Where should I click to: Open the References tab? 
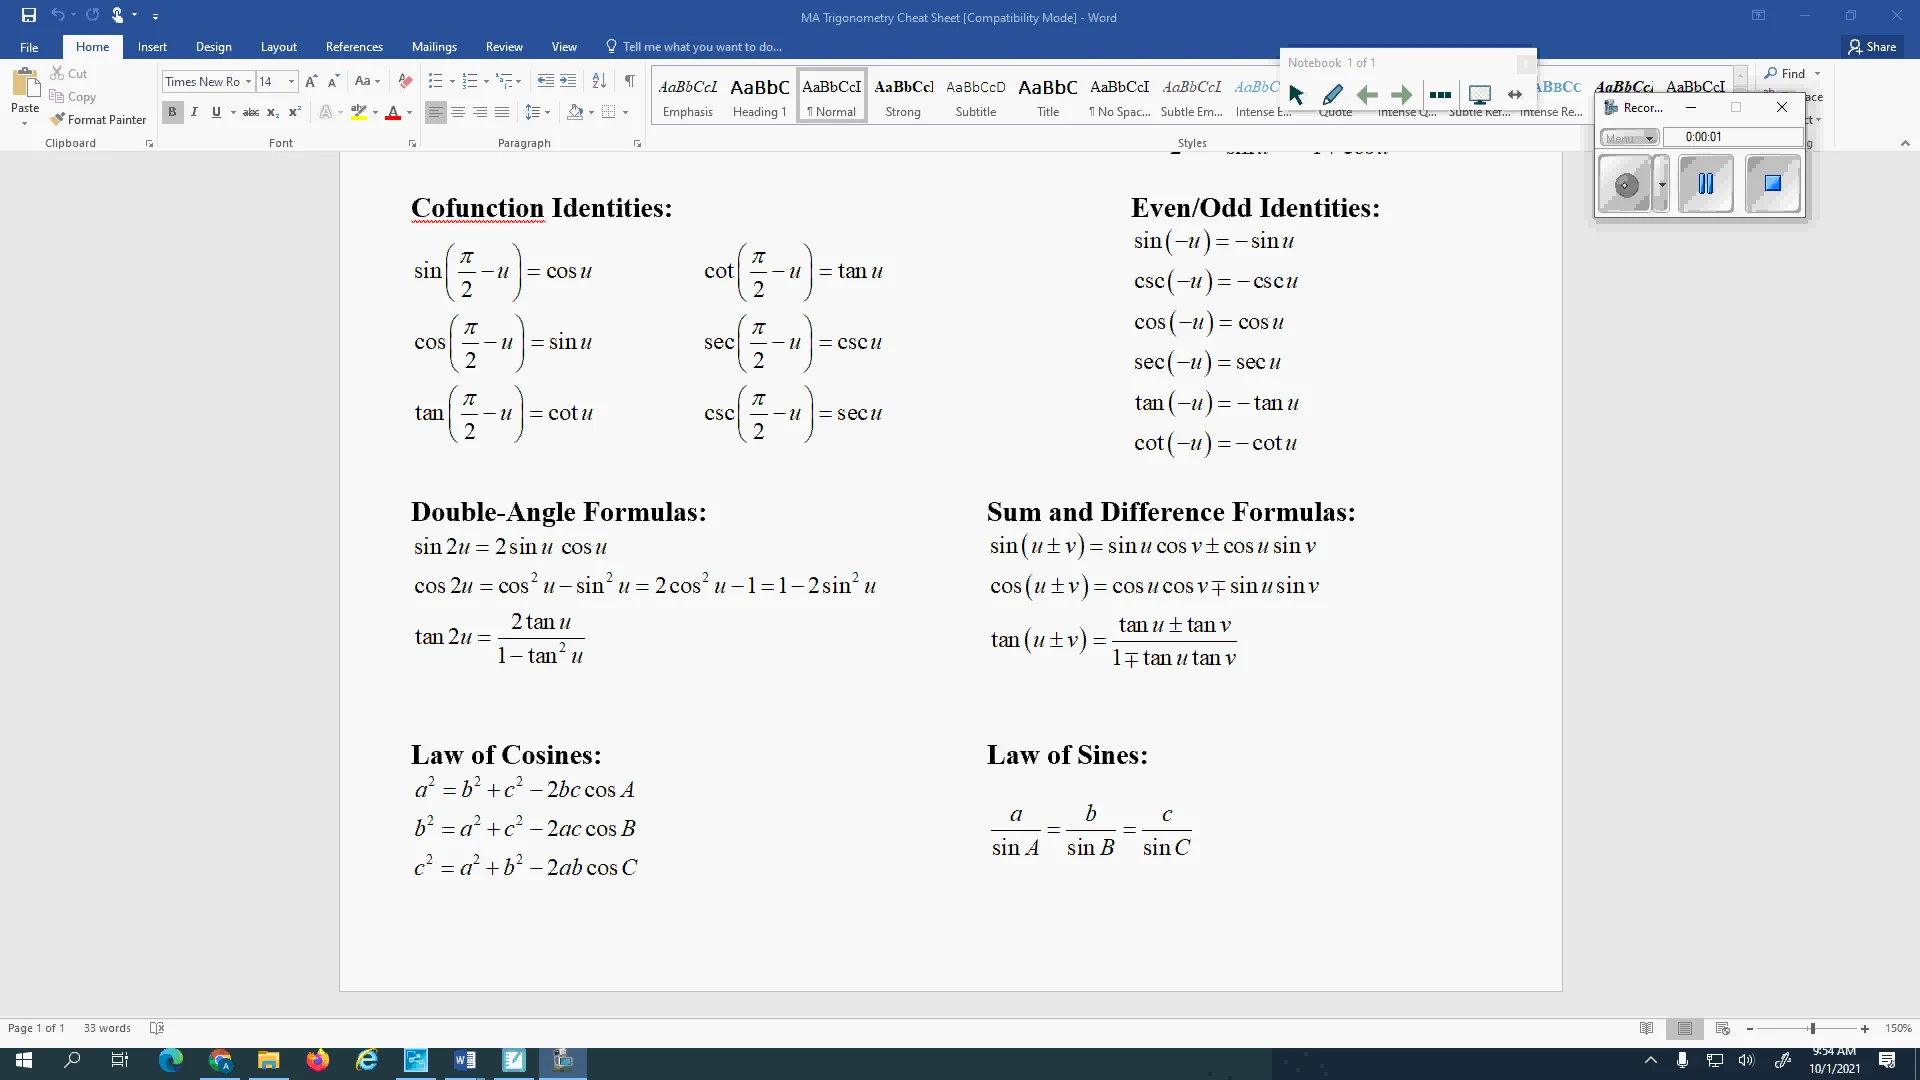(354, 47)
